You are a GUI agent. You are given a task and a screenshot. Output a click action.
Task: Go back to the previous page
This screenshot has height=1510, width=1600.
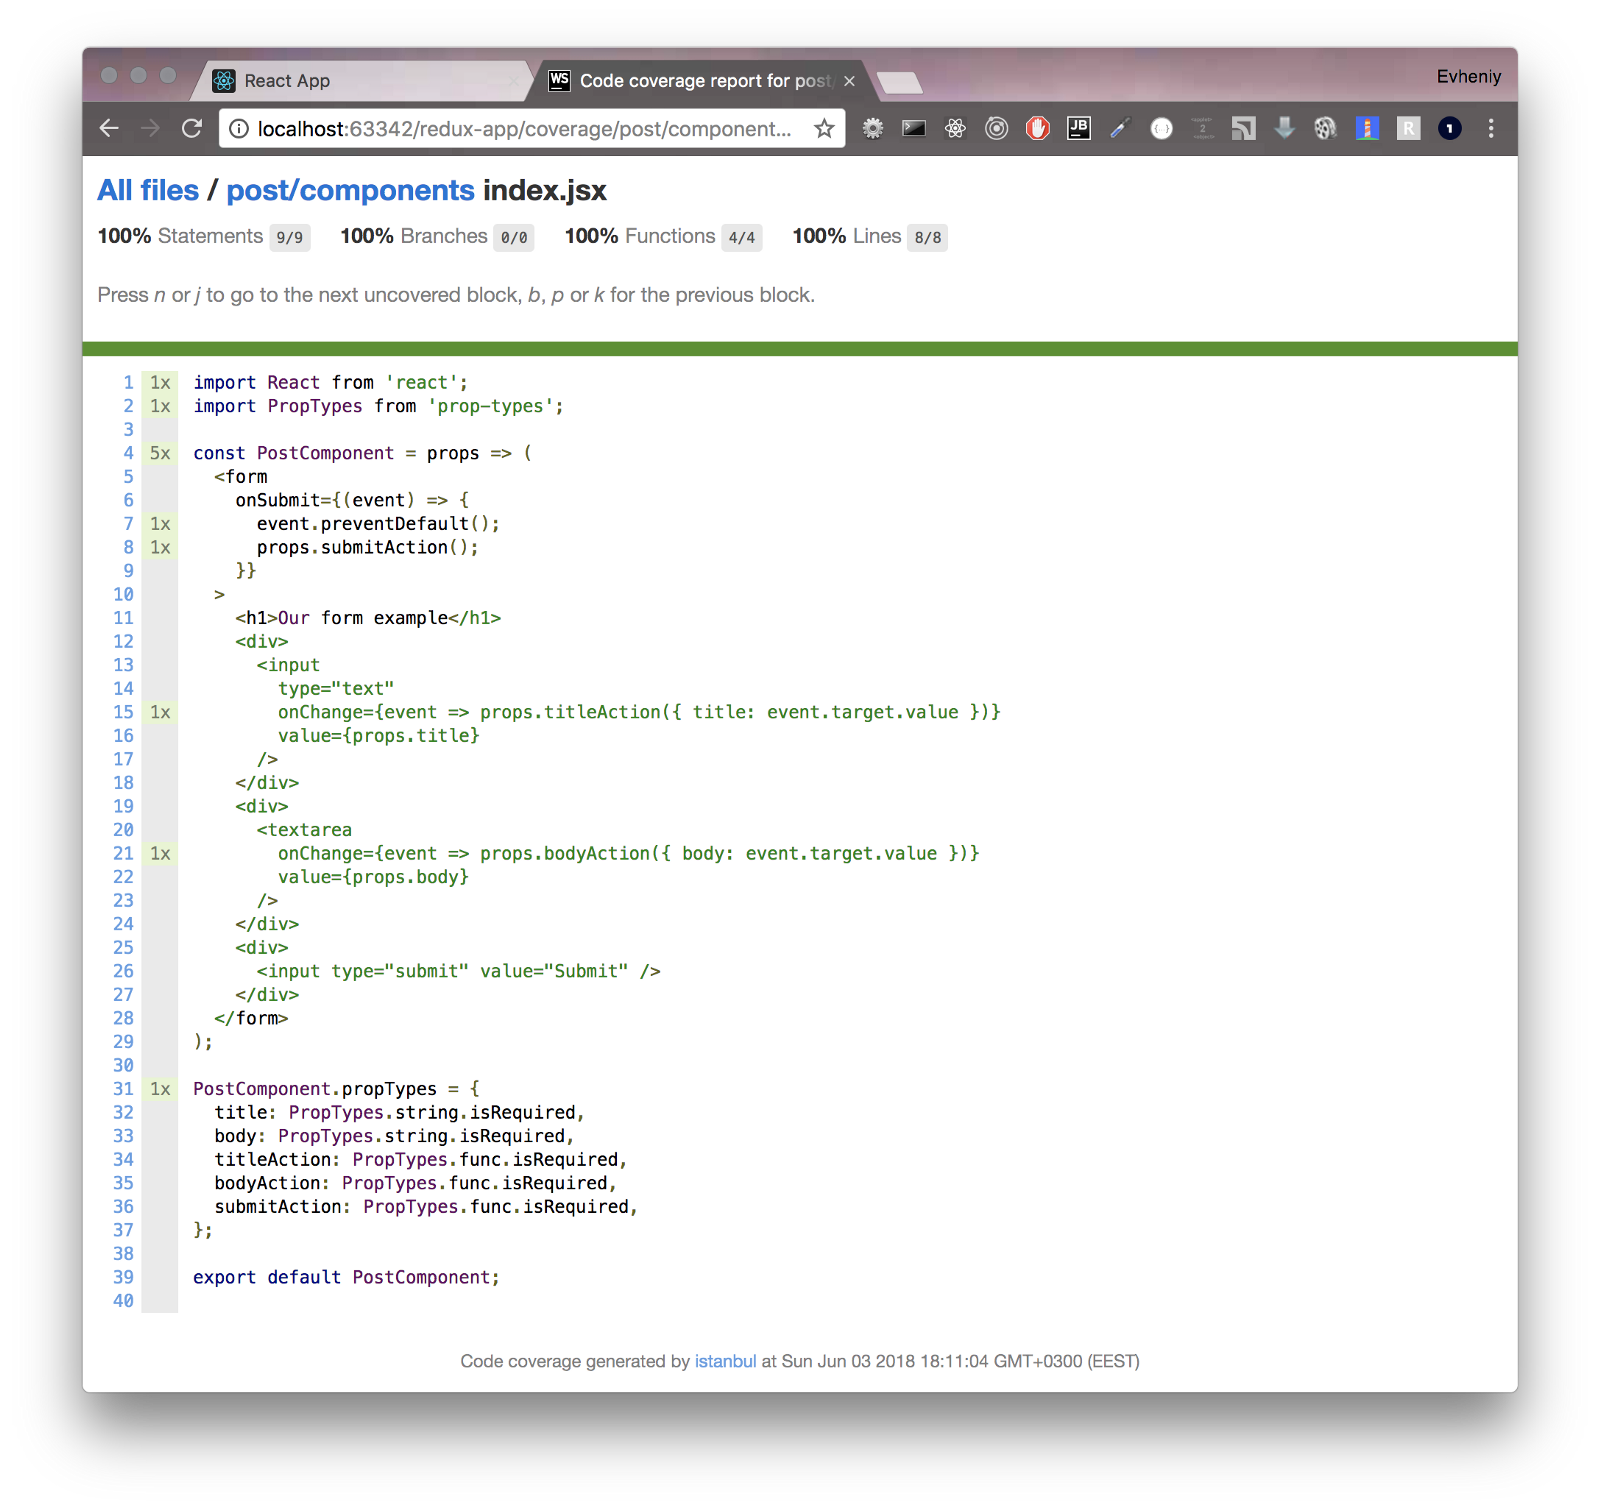tap(109, 128)
